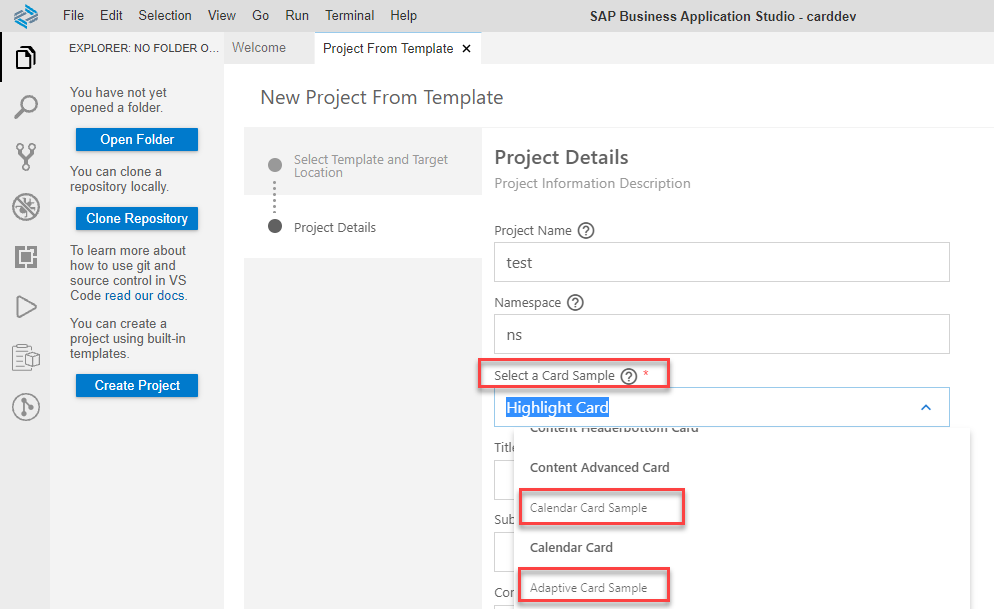Open the Run menu
Viewport: 994px width, 609px height.
click(297, 15)
